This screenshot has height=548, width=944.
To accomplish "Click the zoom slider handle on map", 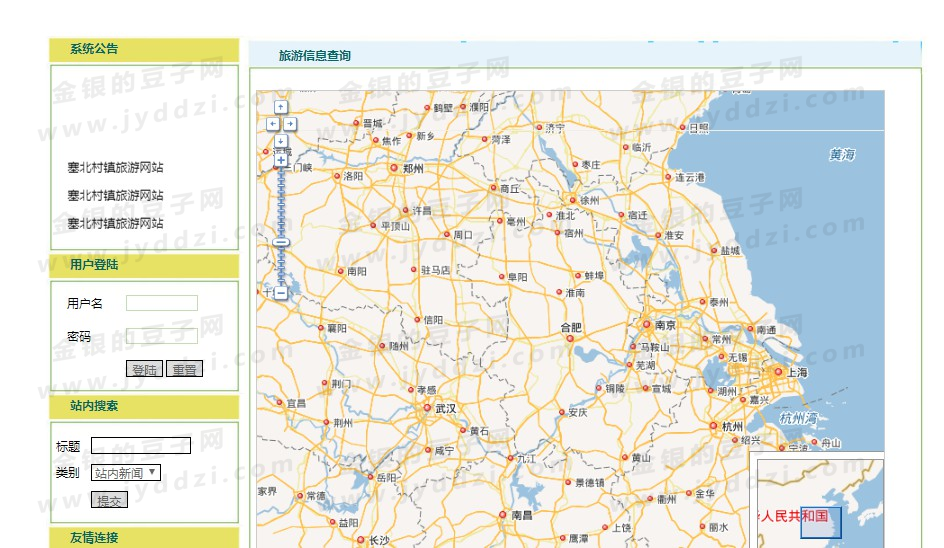I will 281,242.
